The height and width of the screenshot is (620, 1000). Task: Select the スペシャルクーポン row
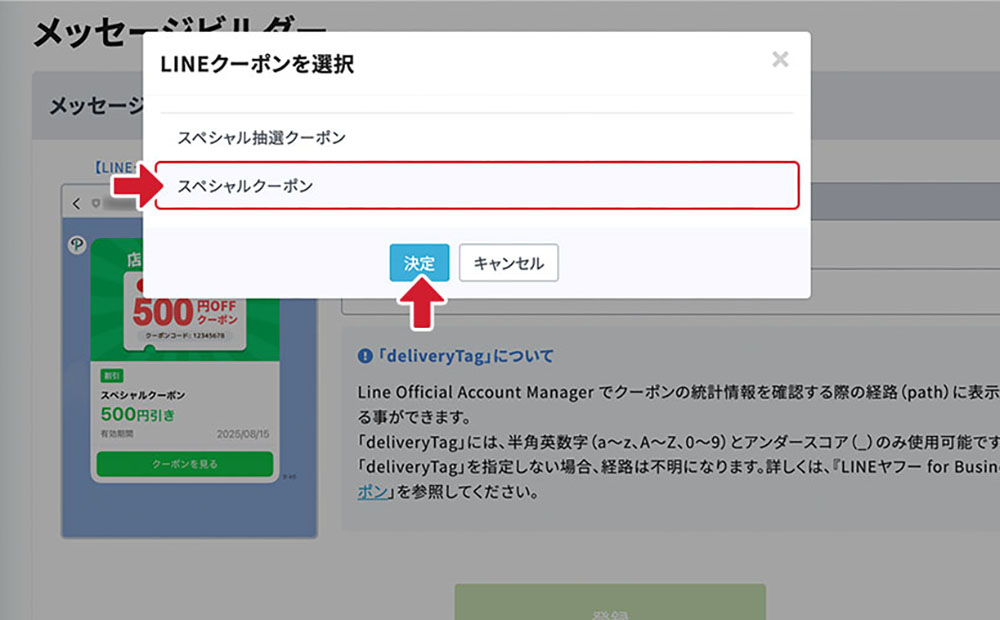[476, 186]
